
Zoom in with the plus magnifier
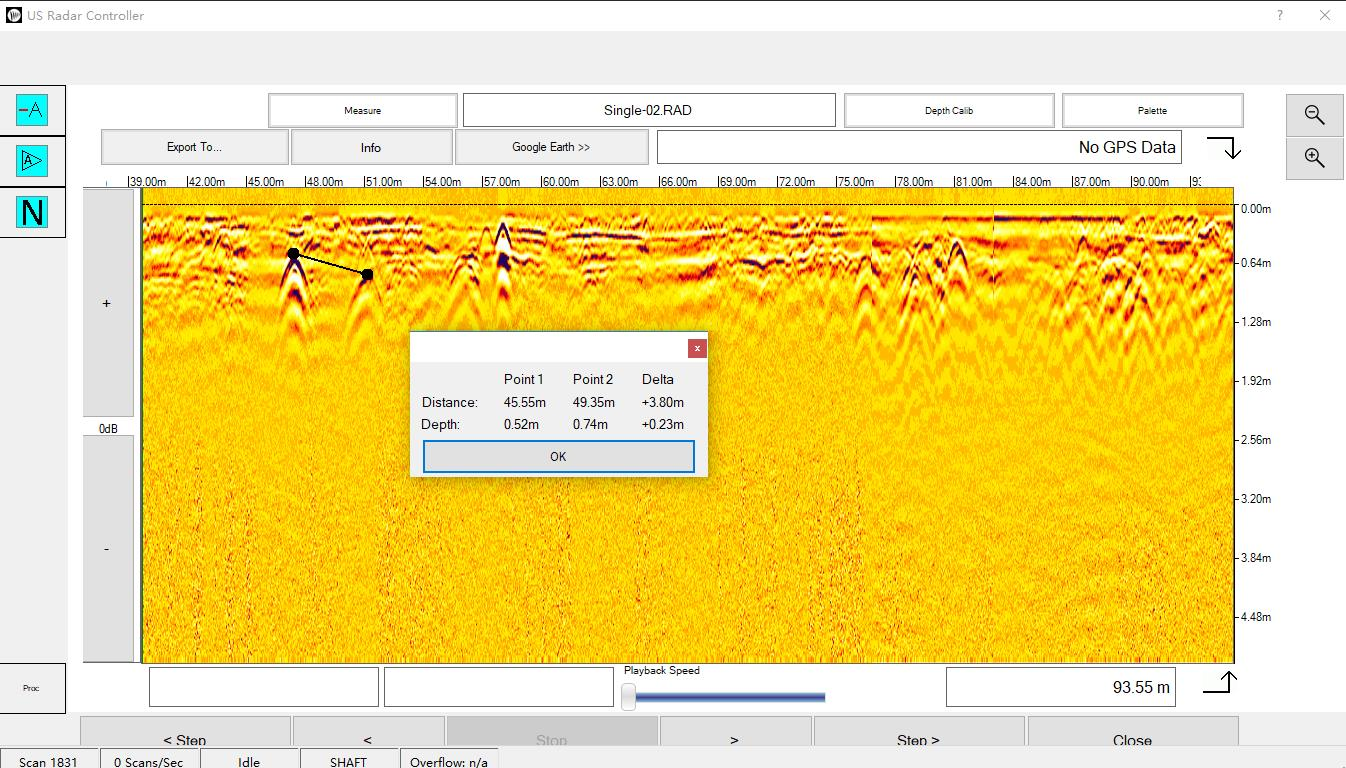[x=1314, y=158]
